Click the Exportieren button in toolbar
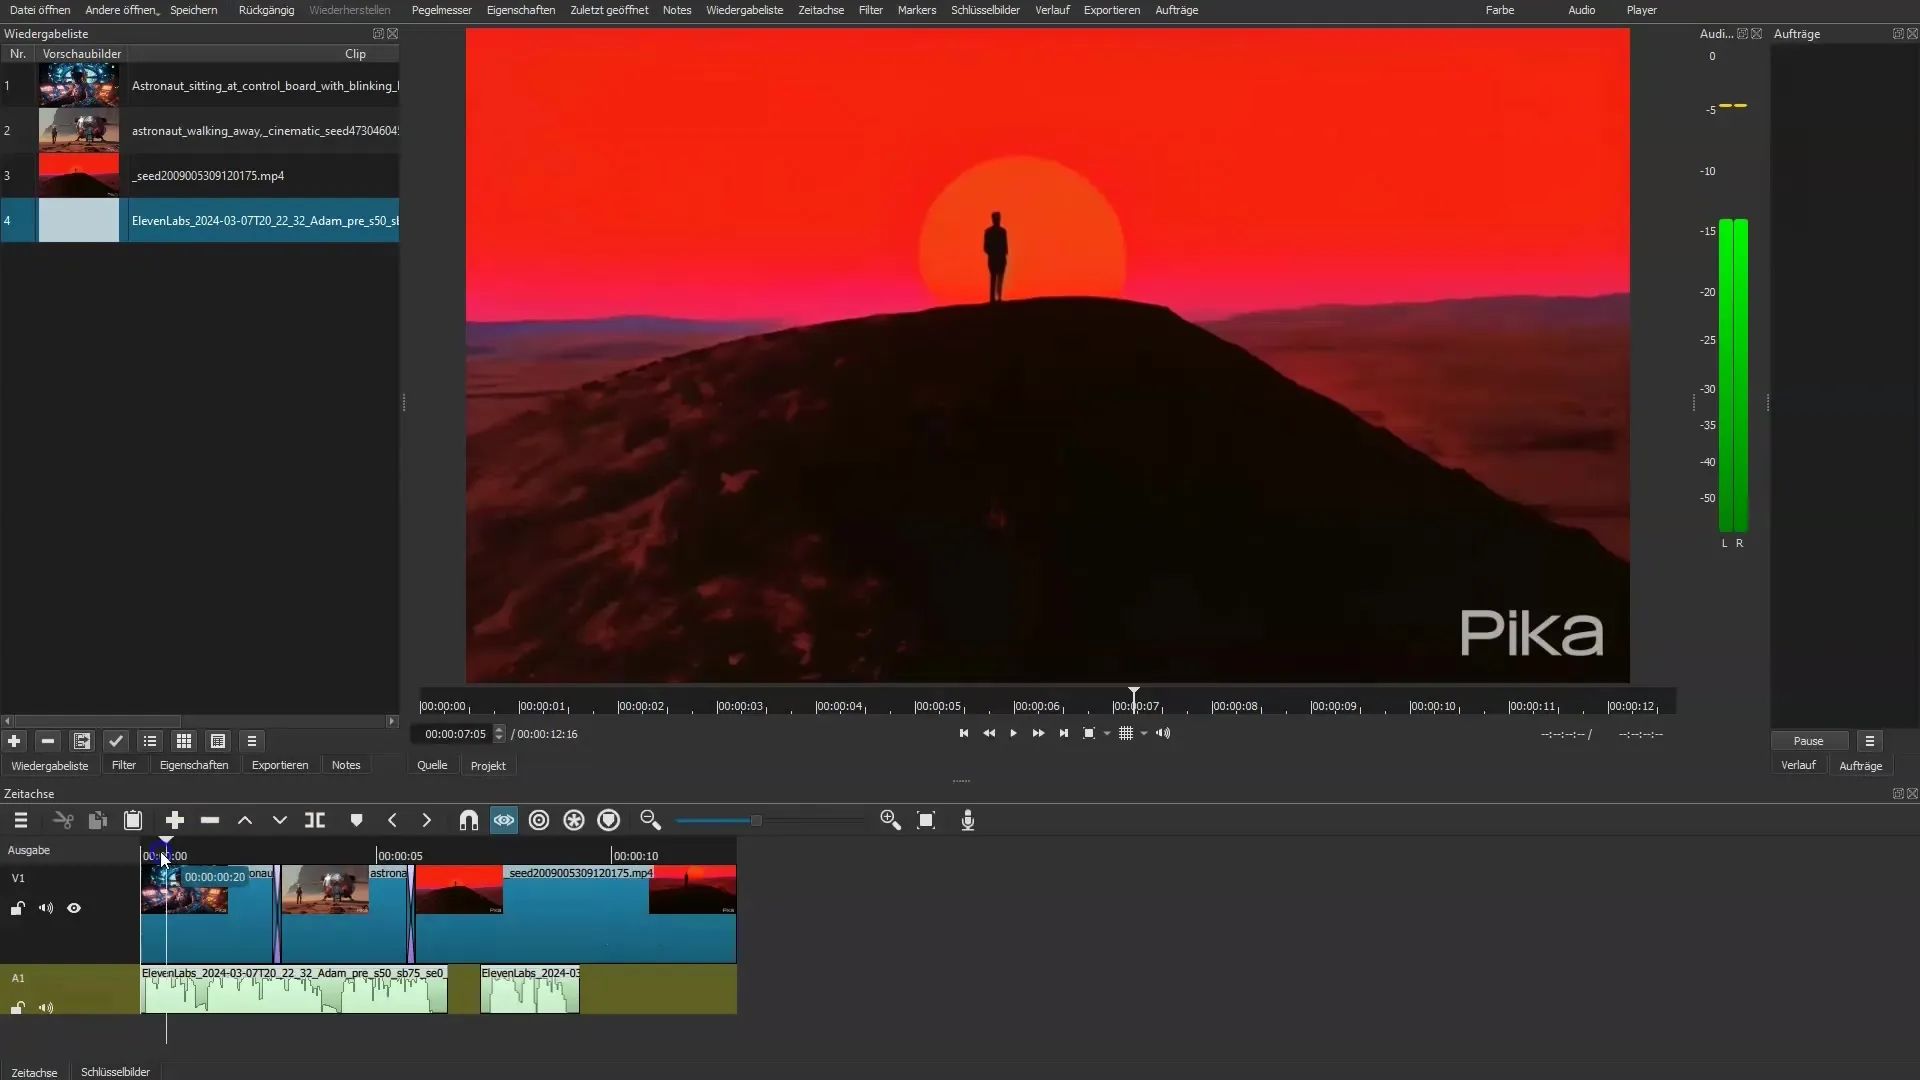The image size is (1920, 1080). [x=1112, y=9]
